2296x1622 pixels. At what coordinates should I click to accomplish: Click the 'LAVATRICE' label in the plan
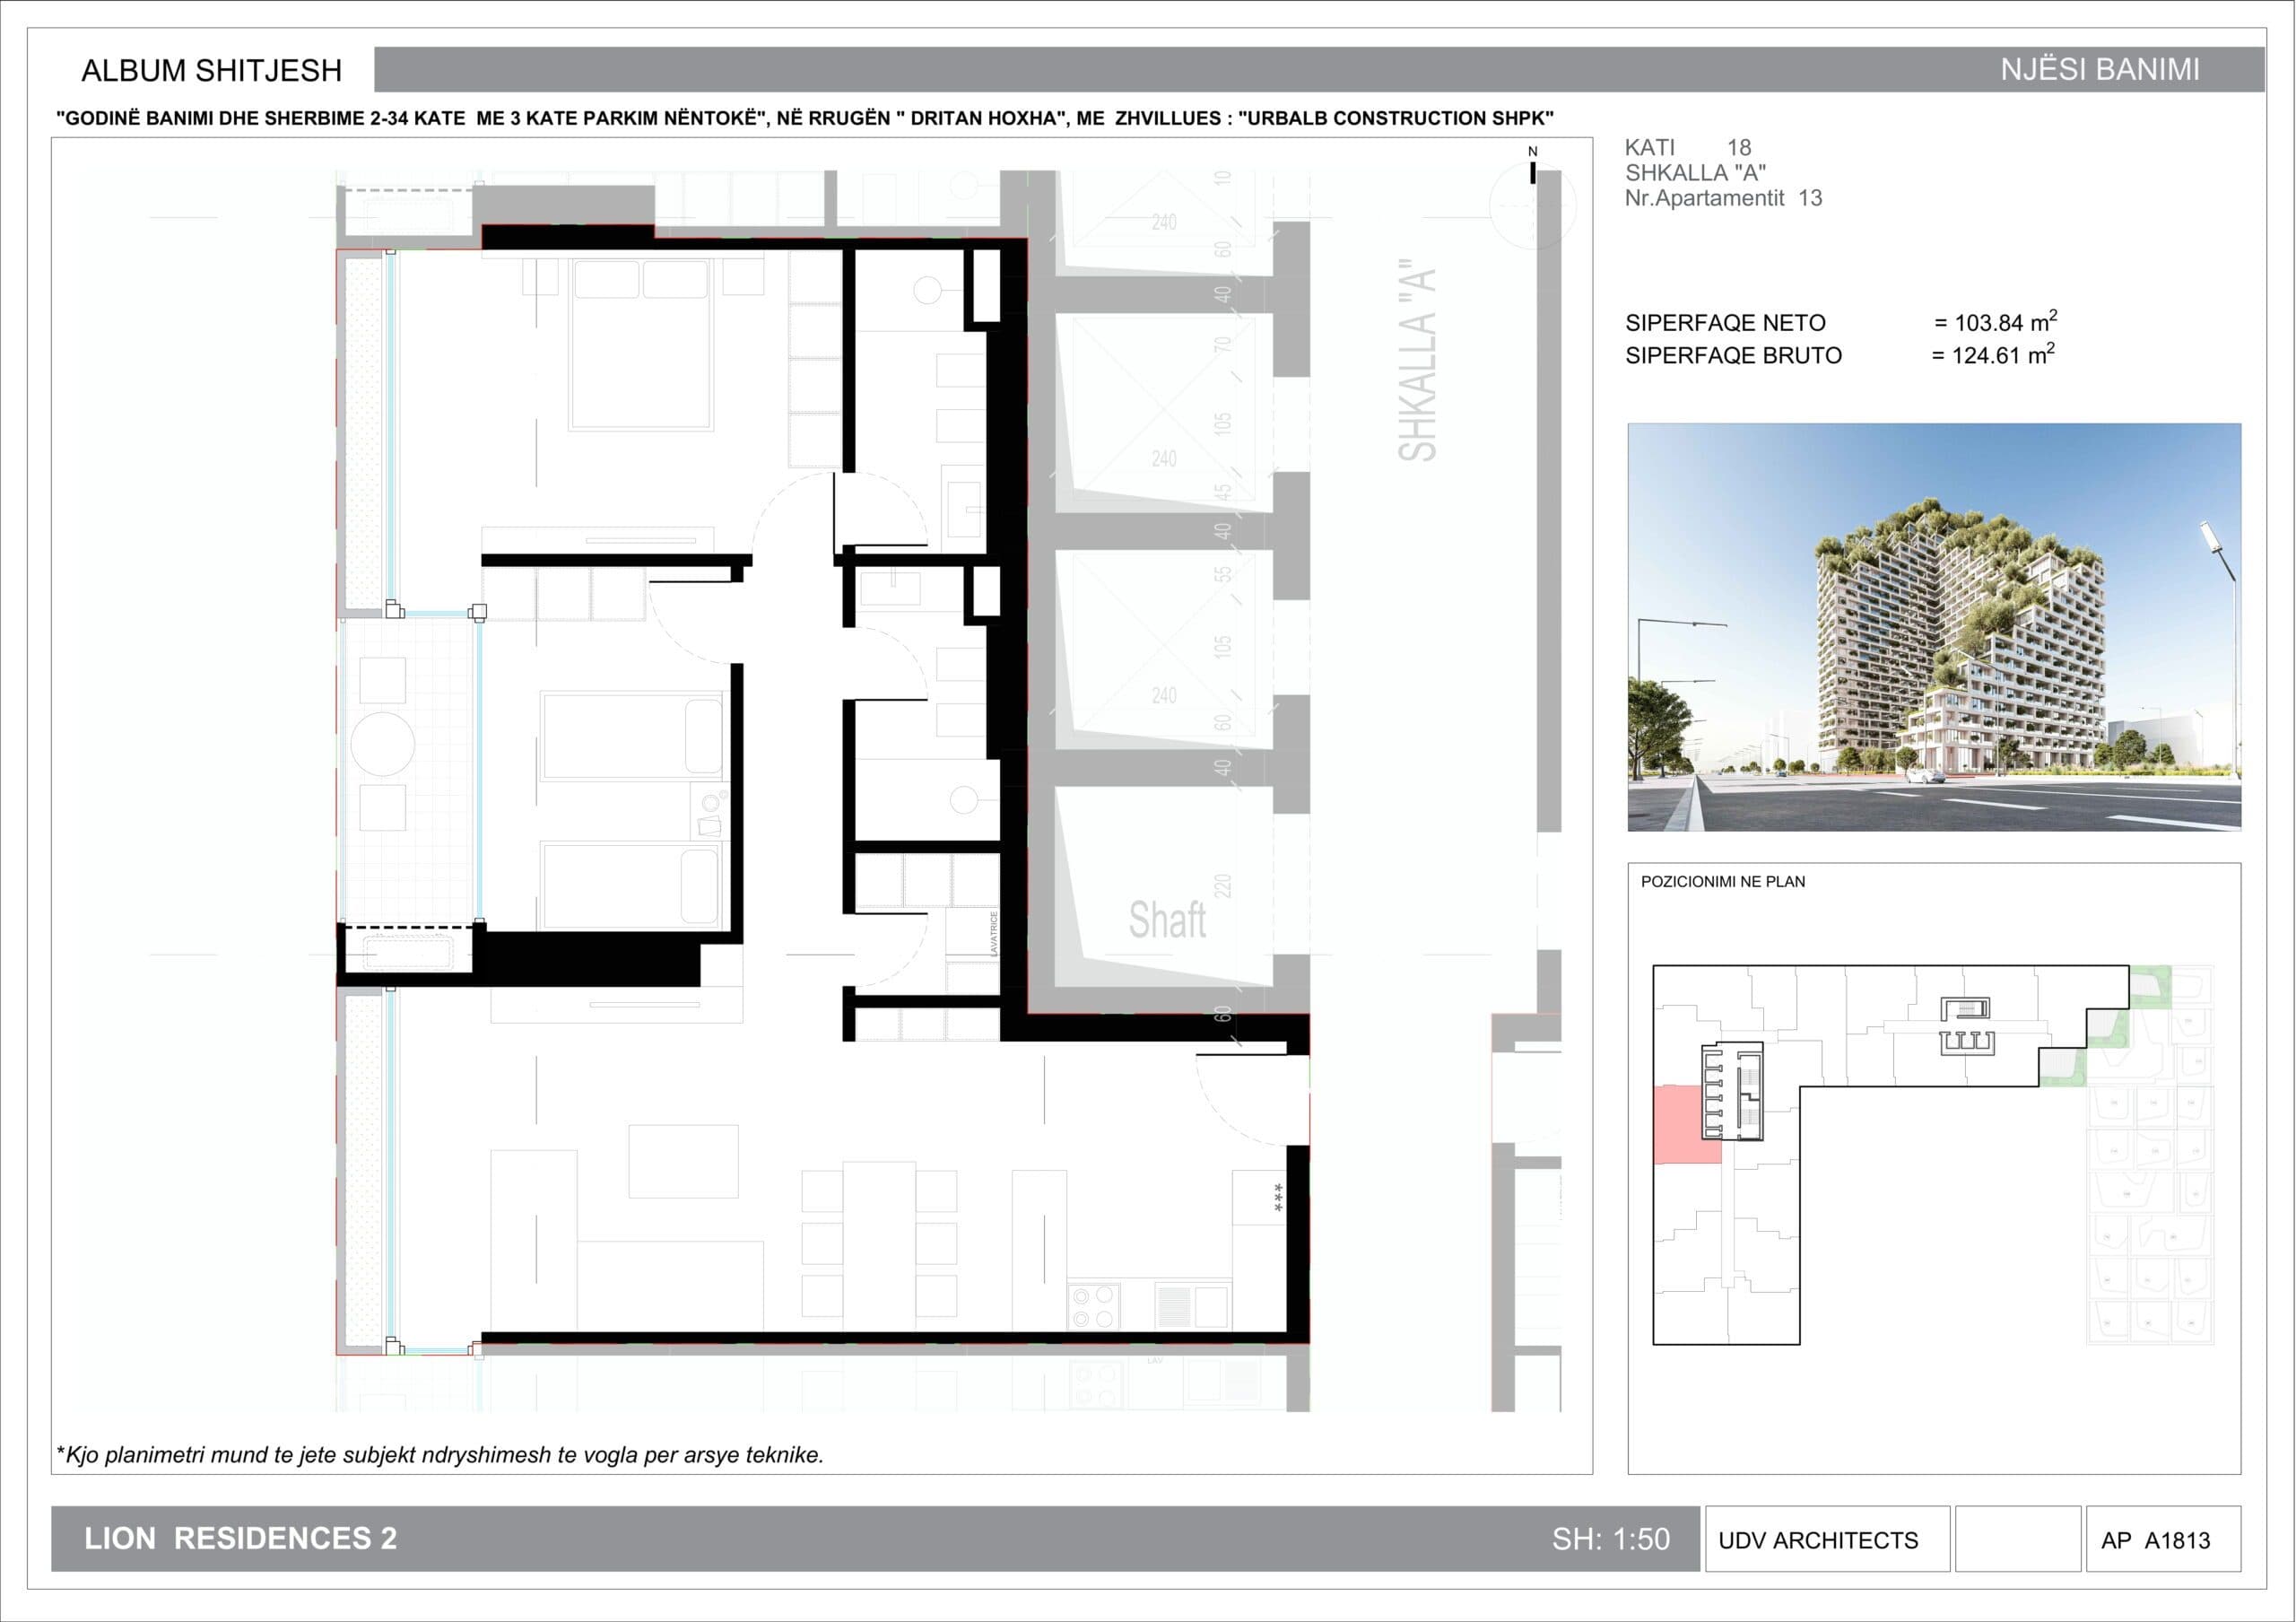(x=994, y=933)
